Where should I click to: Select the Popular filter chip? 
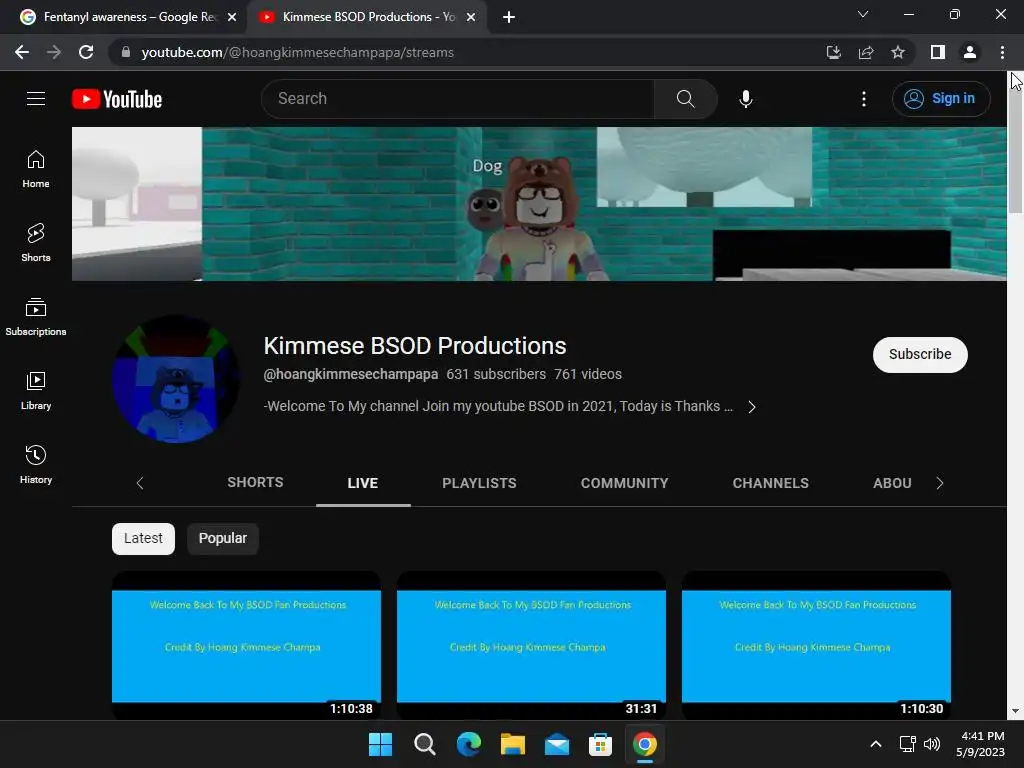point(223,538)
